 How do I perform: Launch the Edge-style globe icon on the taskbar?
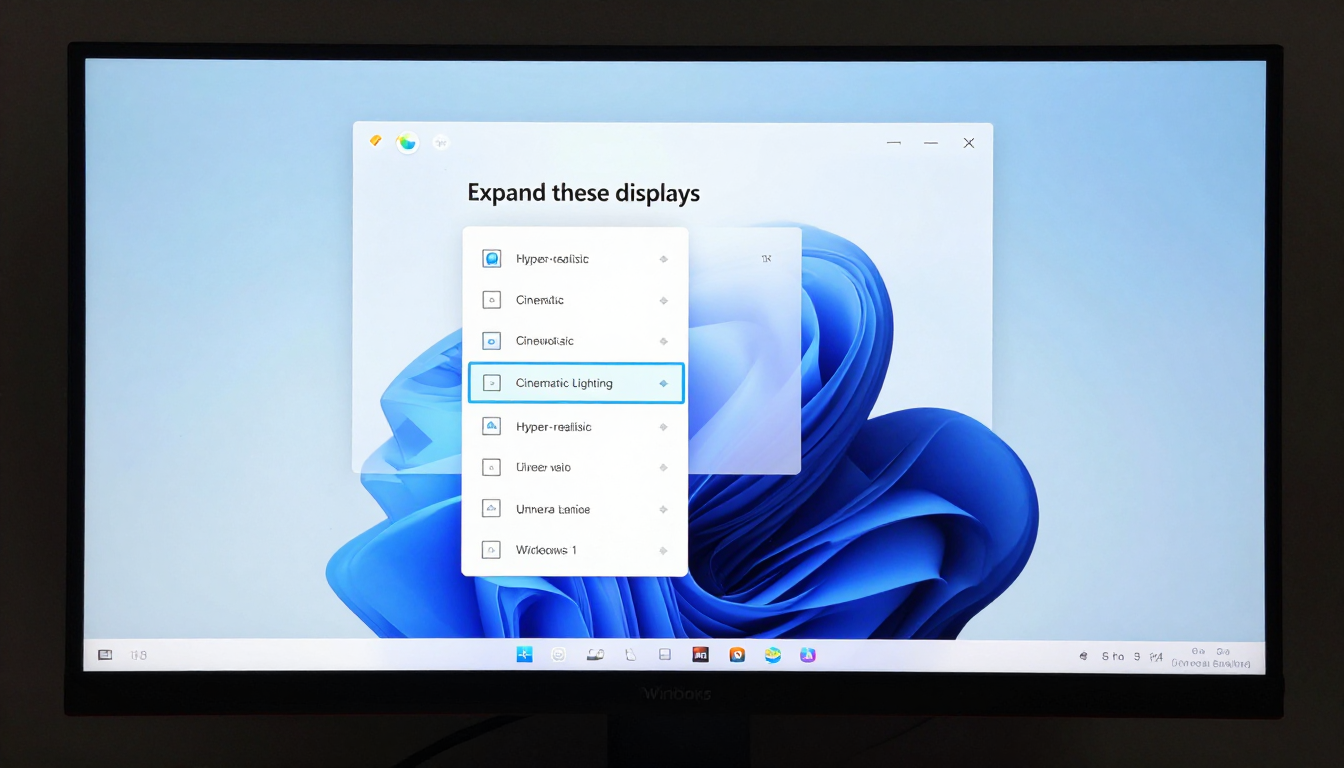pyautogui.click(x=772, y=655)
